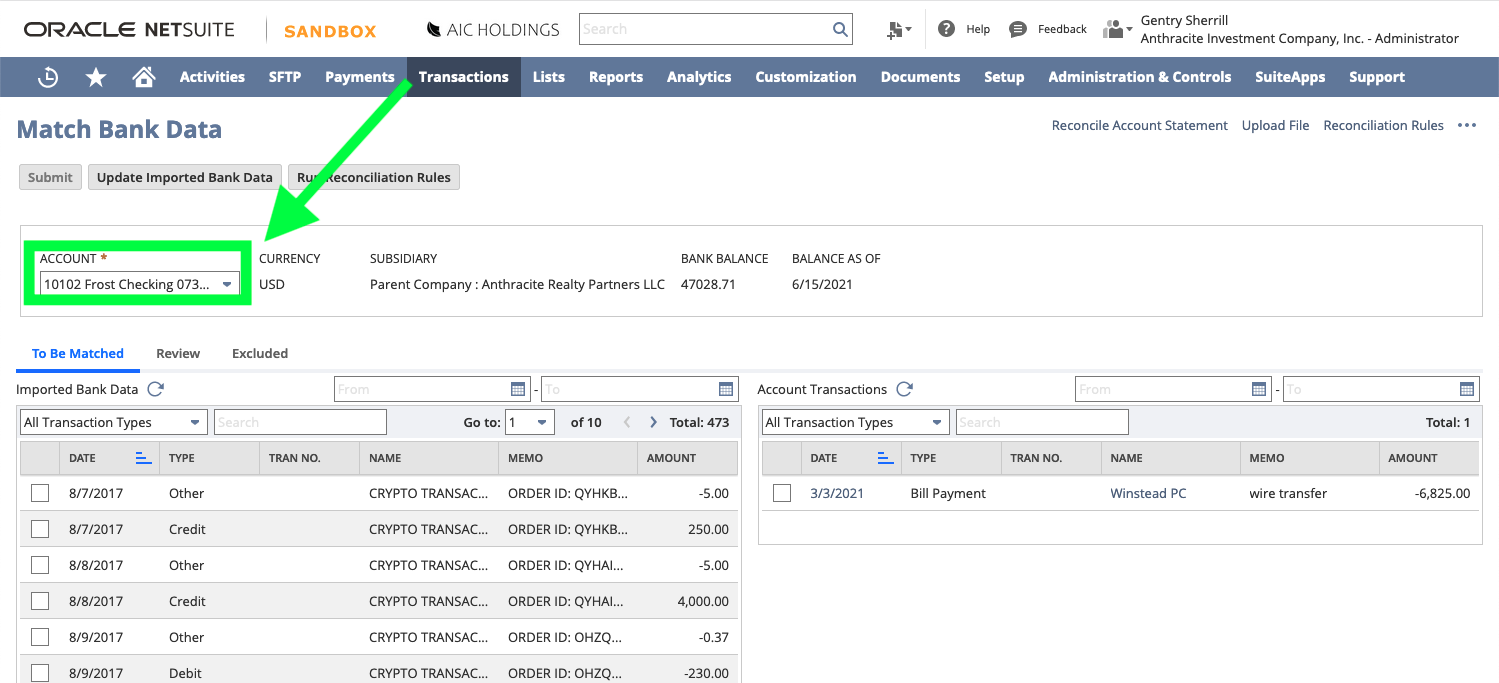Open Imported Bank Data transaction types dropdown

pyautogui.click(x=114, y=422)
